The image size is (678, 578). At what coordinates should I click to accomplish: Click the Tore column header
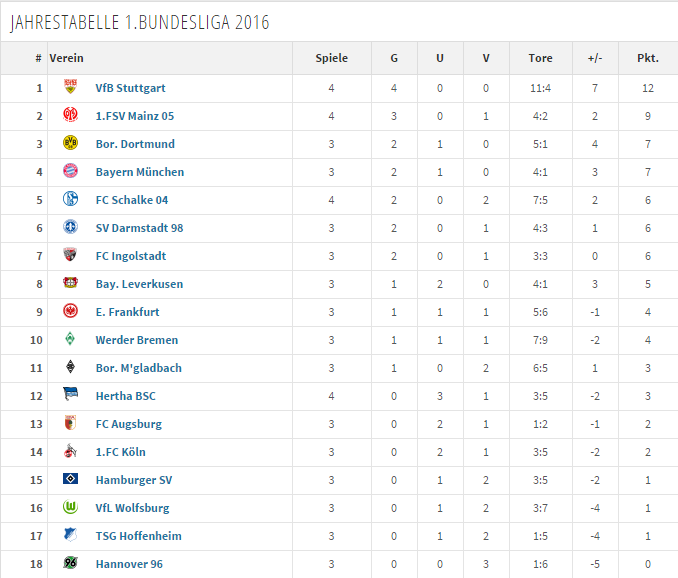(540, 58)
